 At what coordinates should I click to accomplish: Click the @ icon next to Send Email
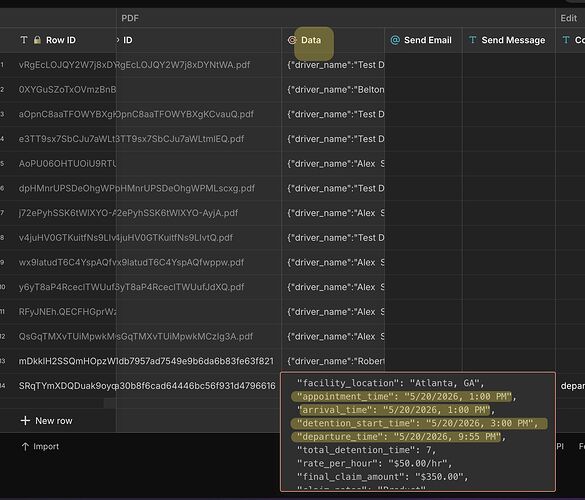coord(395,40)
